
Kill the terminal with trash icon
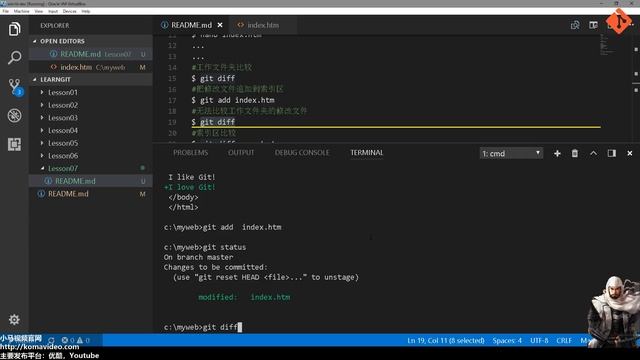(575, 153)
